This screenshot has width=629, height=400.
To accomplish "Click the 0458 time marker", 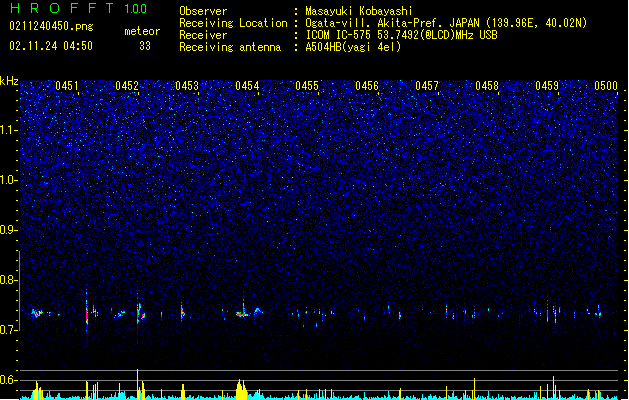I will [487, 86].
